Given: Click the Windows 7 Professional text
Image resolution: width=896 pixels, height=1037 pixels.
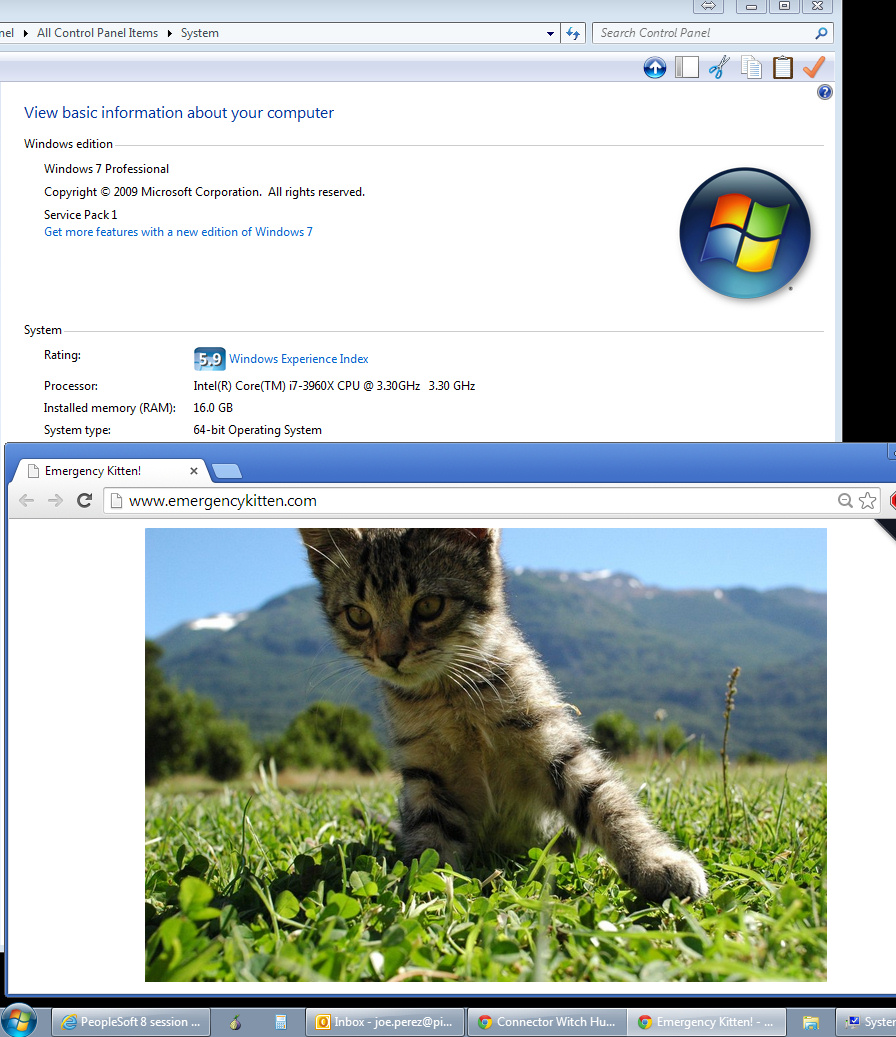Looking at the screenshot, I should click(106, 169).
